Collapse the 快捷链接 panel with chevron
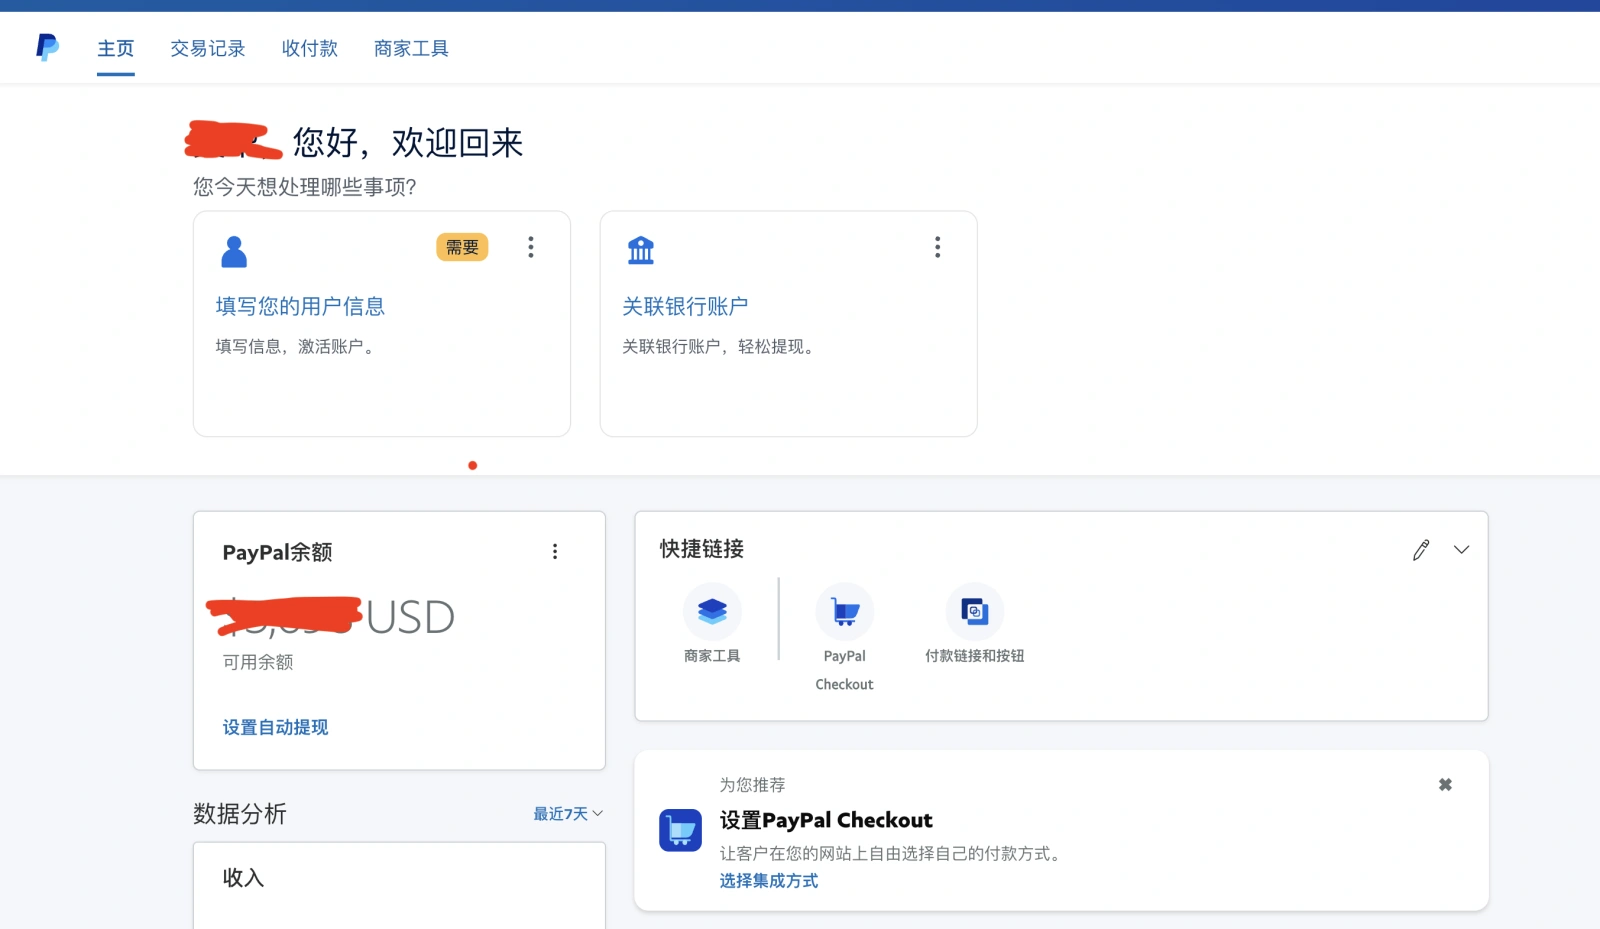This screenshot has height=929, width=1600. [1461, 550]
